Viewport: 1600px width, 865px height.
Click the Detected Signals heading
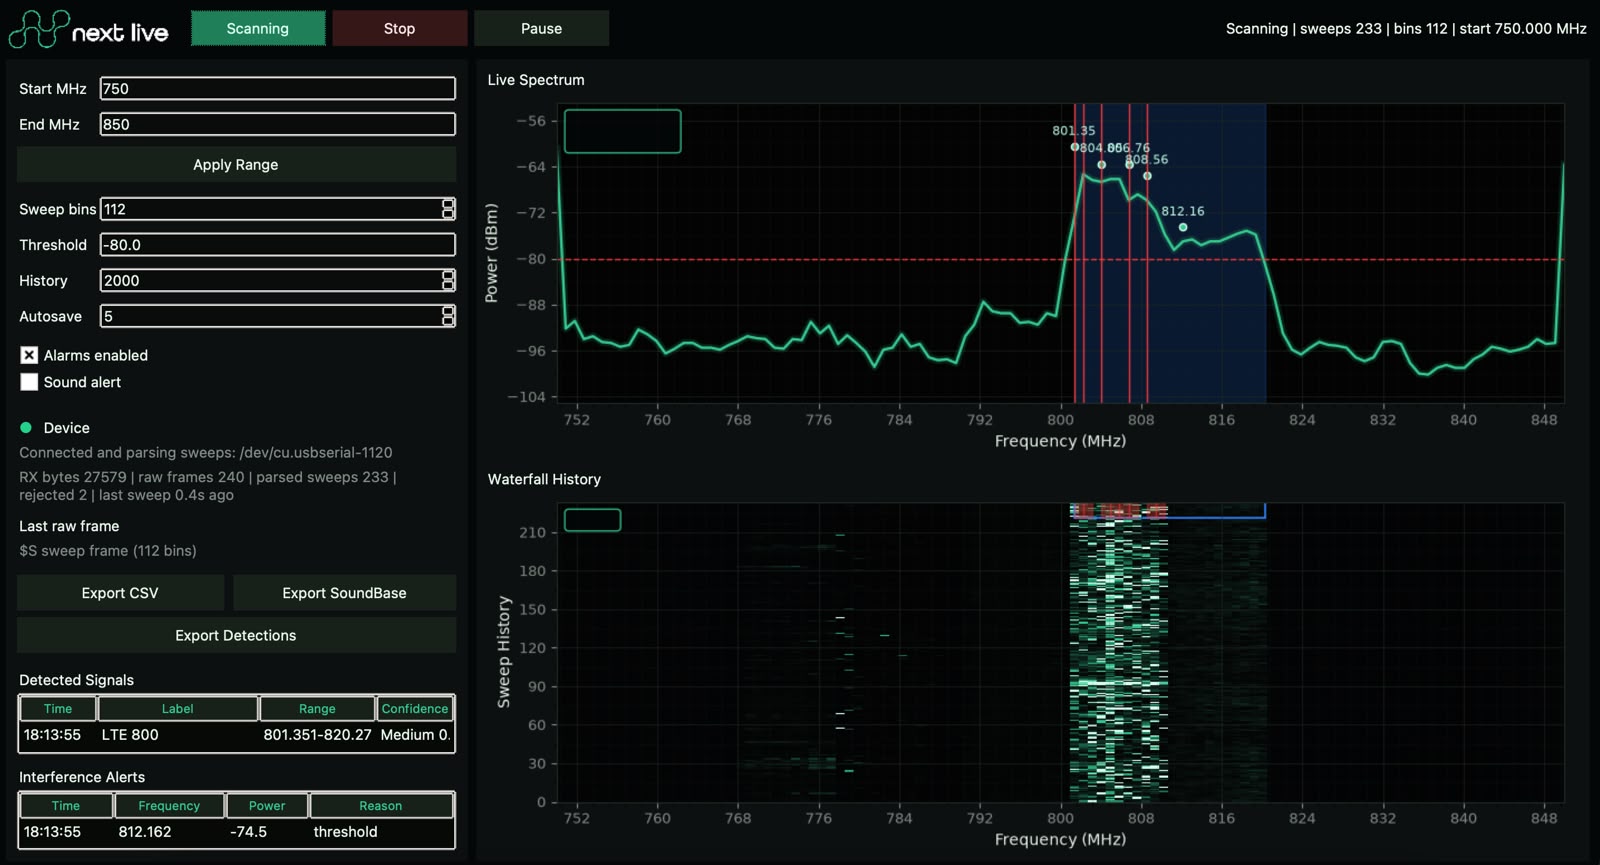pos(76,680)
